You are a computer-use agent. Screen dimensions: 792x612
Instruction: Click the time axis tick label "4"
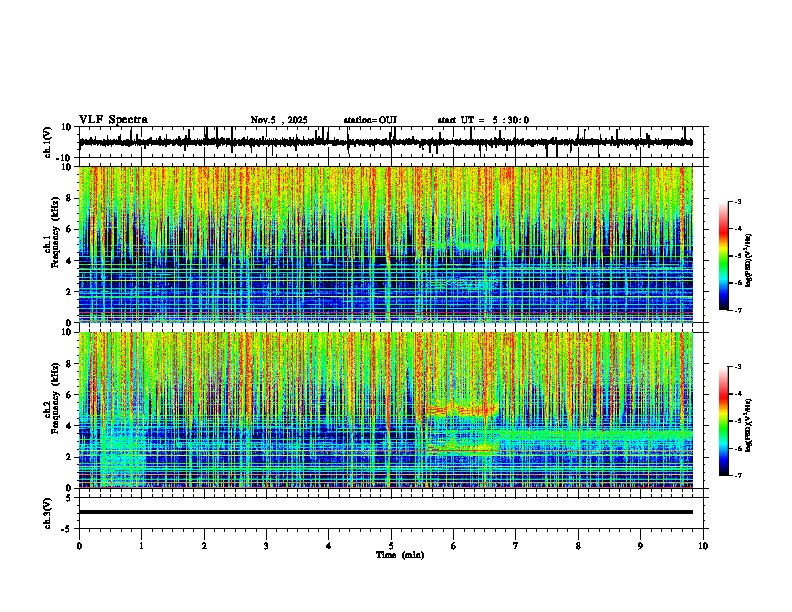[329, 546]
